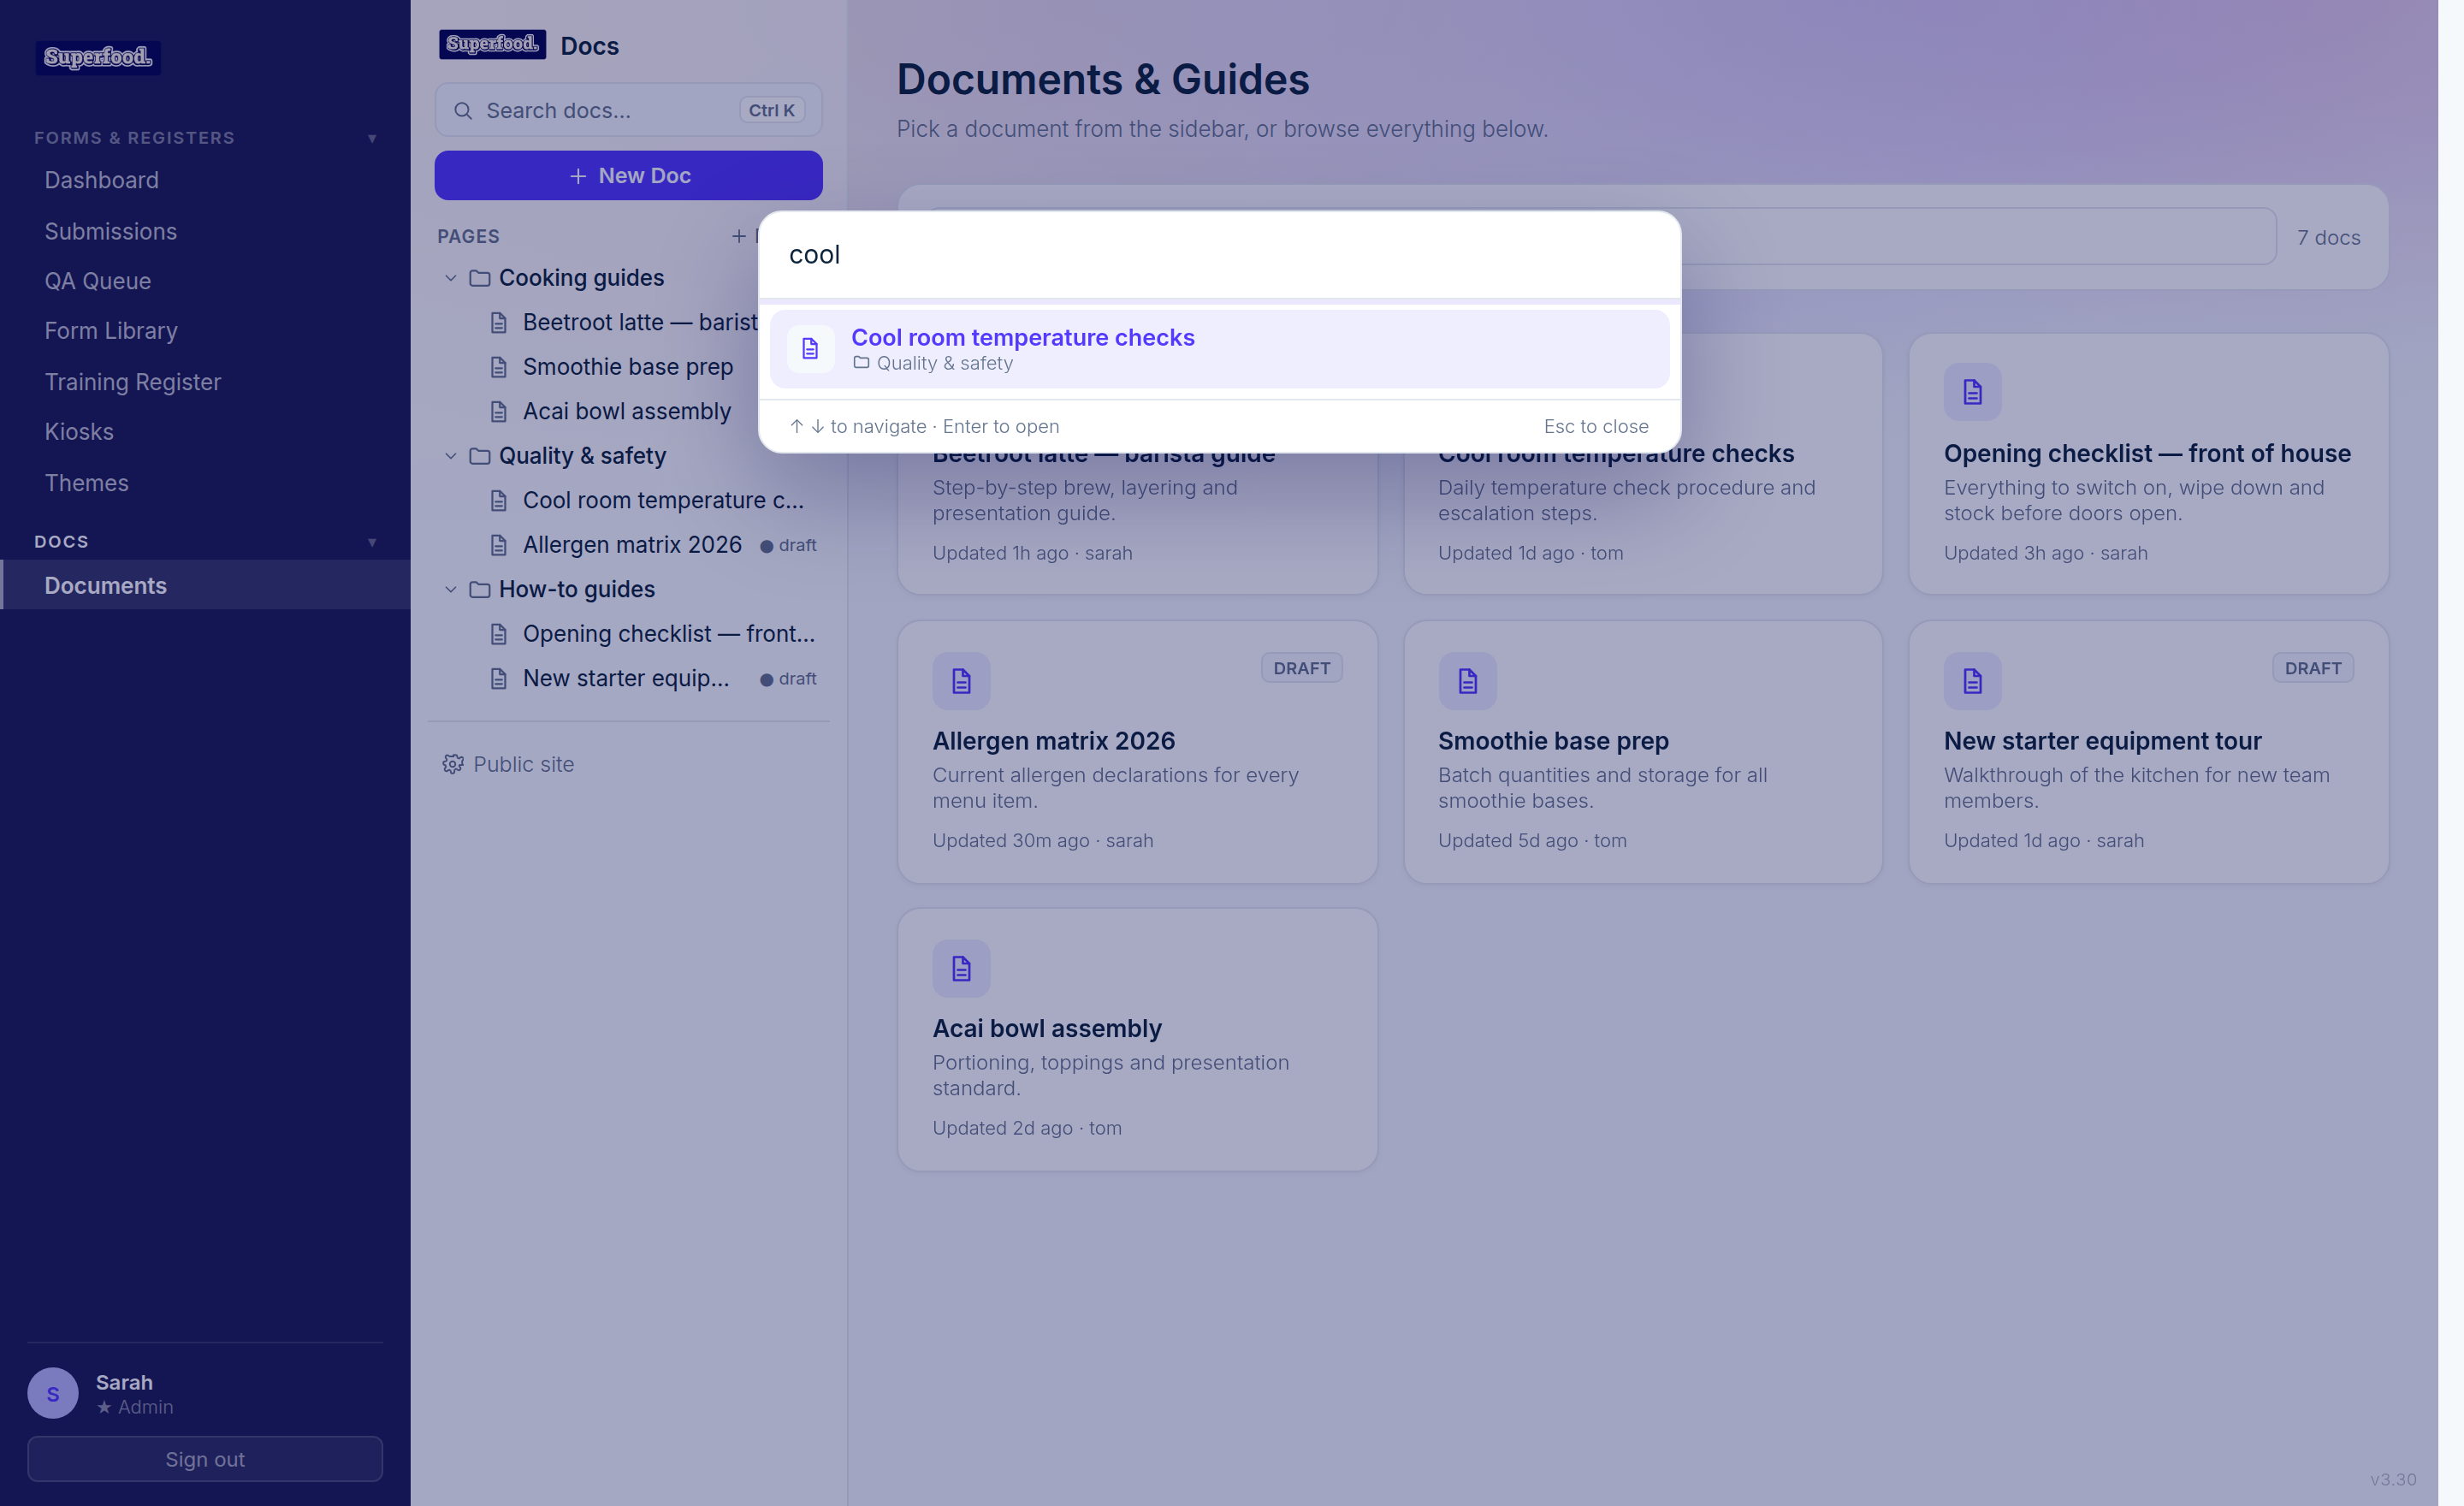Click the Search docs field
Viewport: 2464px width, 1506px height.
tap(628, 111)
